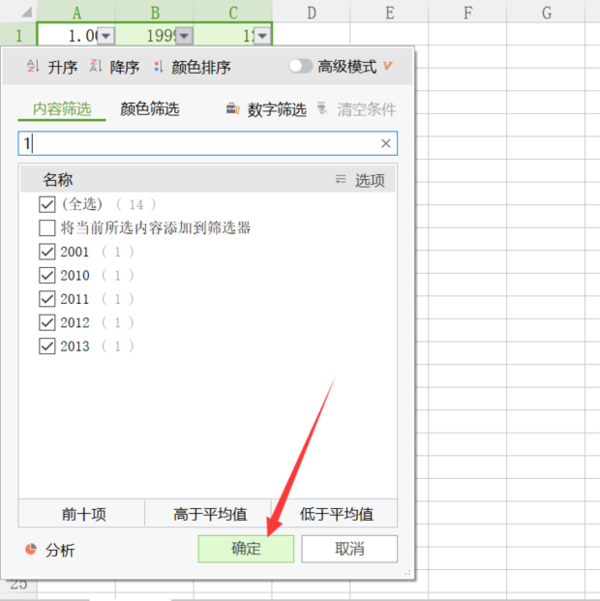Uncheck the 2011 checkbox

[x=47, y=299]
